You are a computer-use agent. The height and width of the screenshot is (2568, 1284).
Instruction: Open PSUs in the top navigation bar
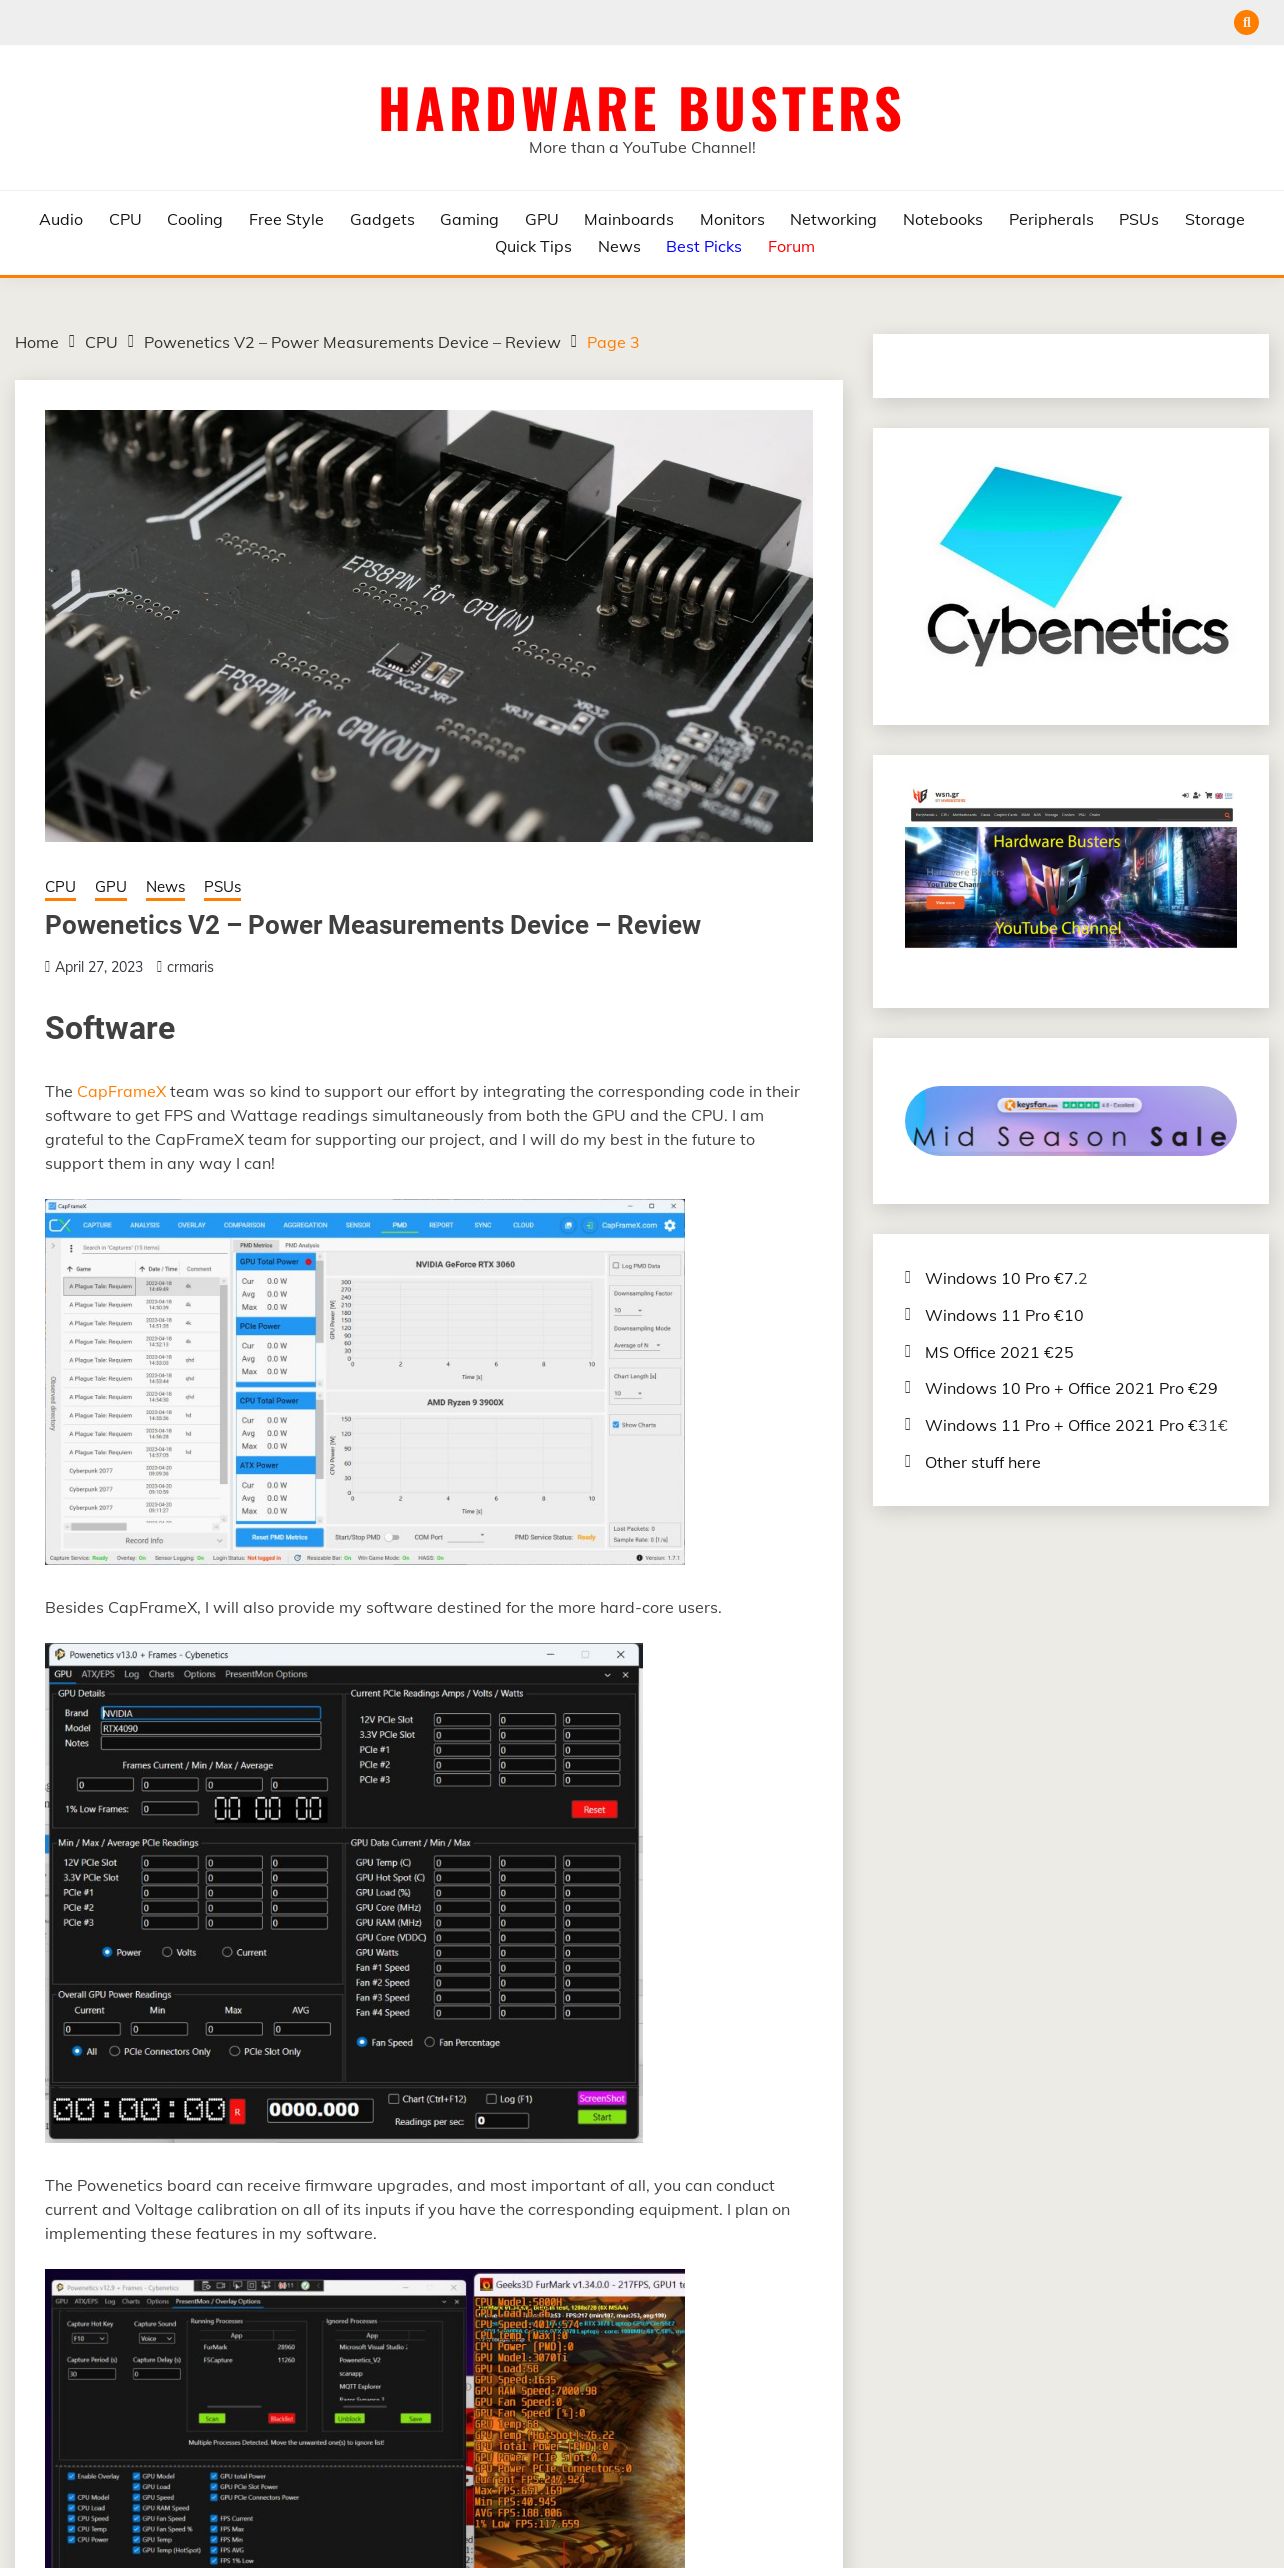click(x=1139, y=219)
